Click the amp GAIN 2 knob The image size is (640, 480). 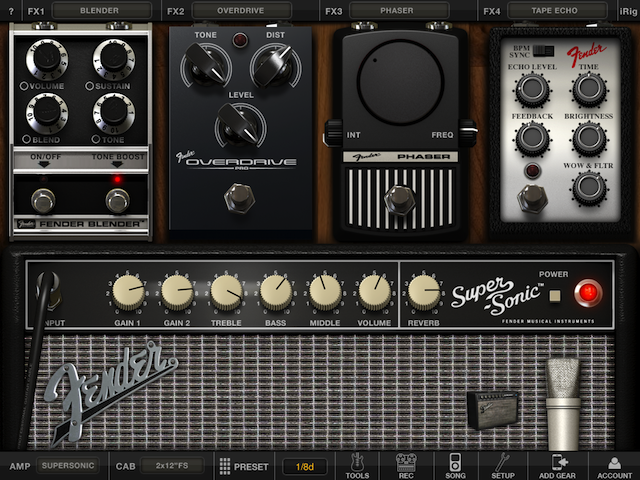pyautogui.click(x=177, y=292)
